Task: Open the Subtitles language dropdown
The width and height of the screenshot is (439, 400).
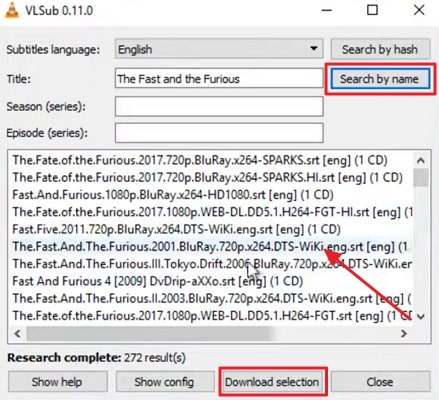Action: [219, 49]
